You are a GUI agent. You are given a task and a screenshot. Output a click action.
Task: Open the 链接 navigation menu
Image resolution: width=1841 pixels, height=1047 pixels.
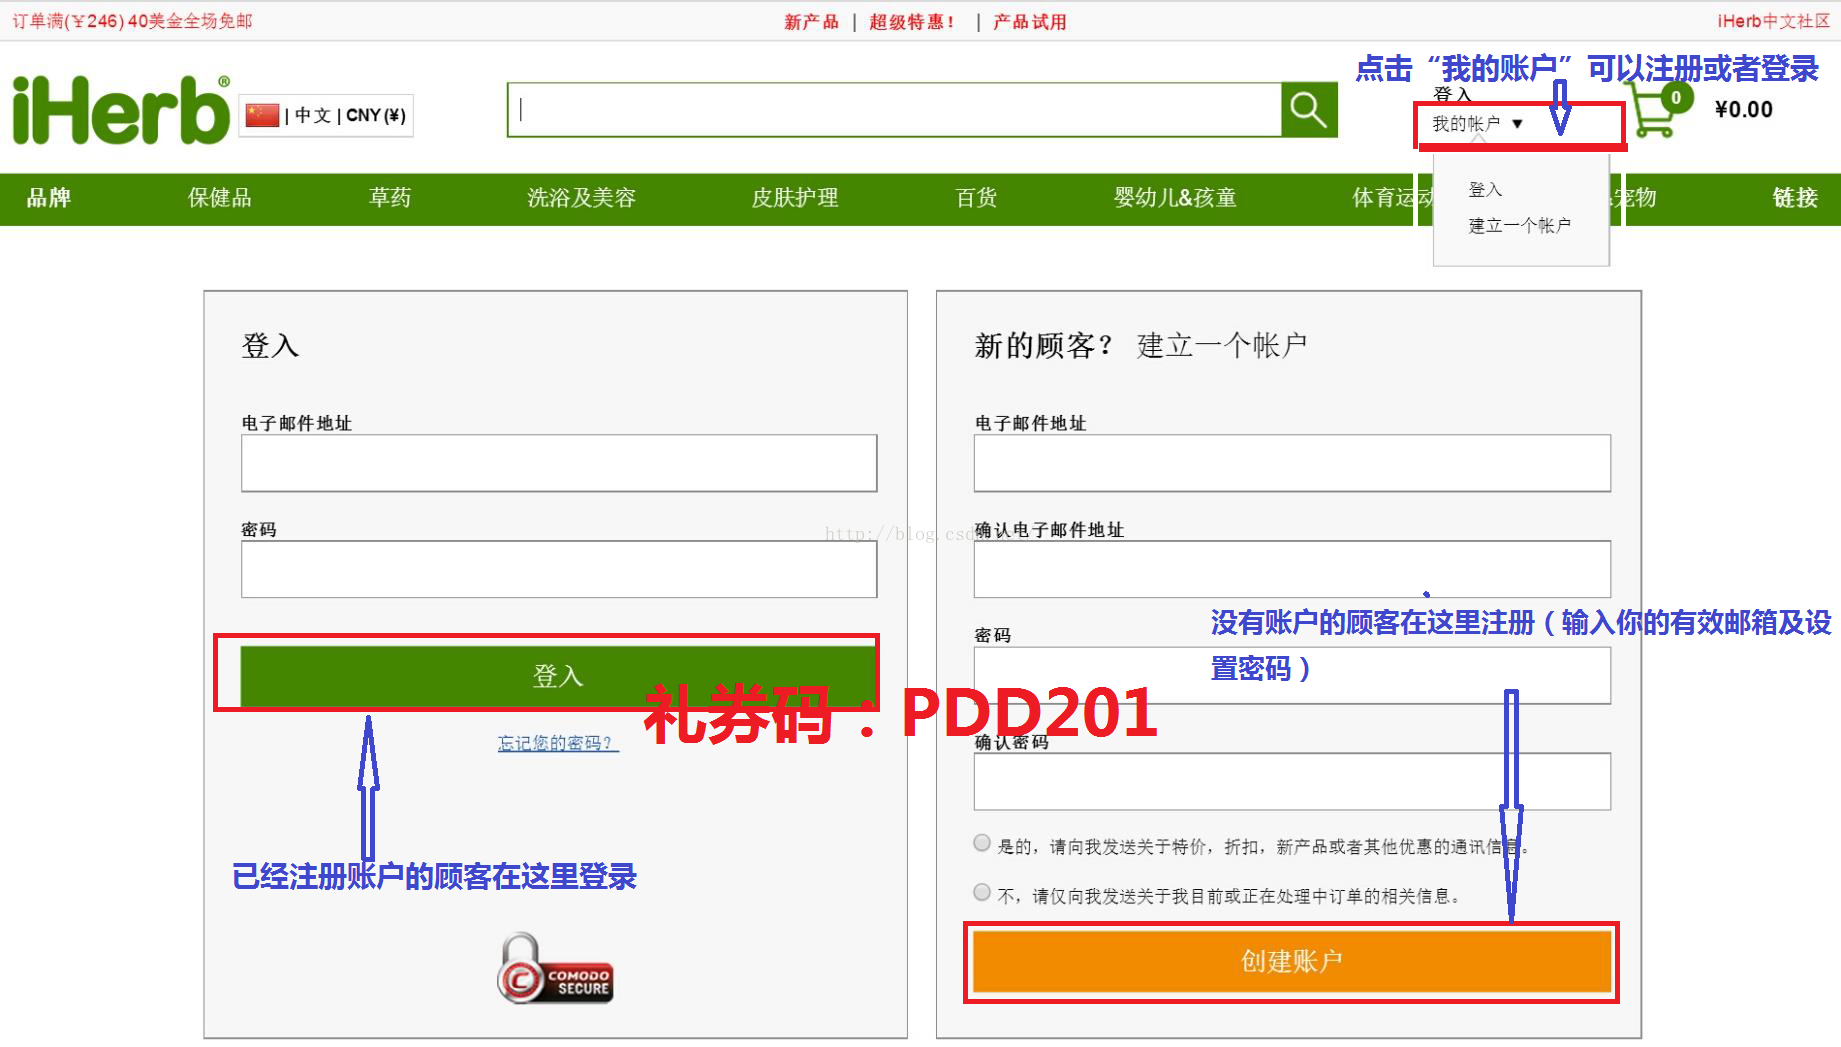pos(1795,198)
